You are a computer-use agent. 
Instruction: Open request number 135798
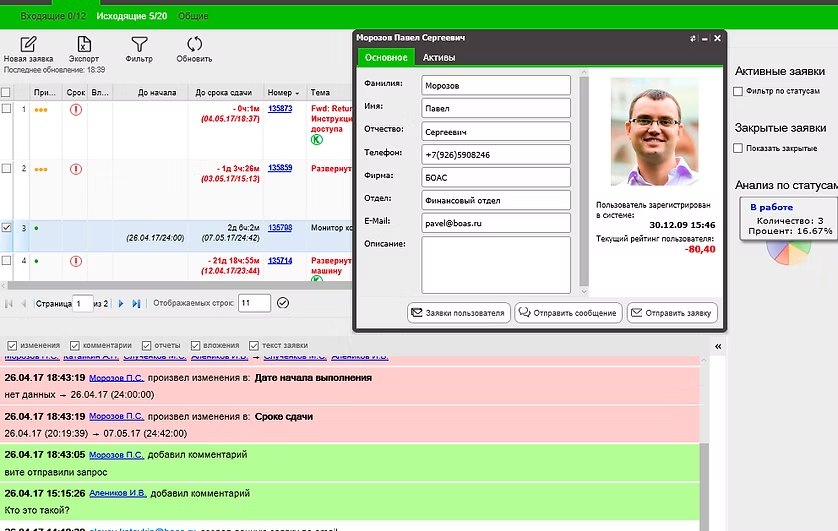[x=280, y=228]
